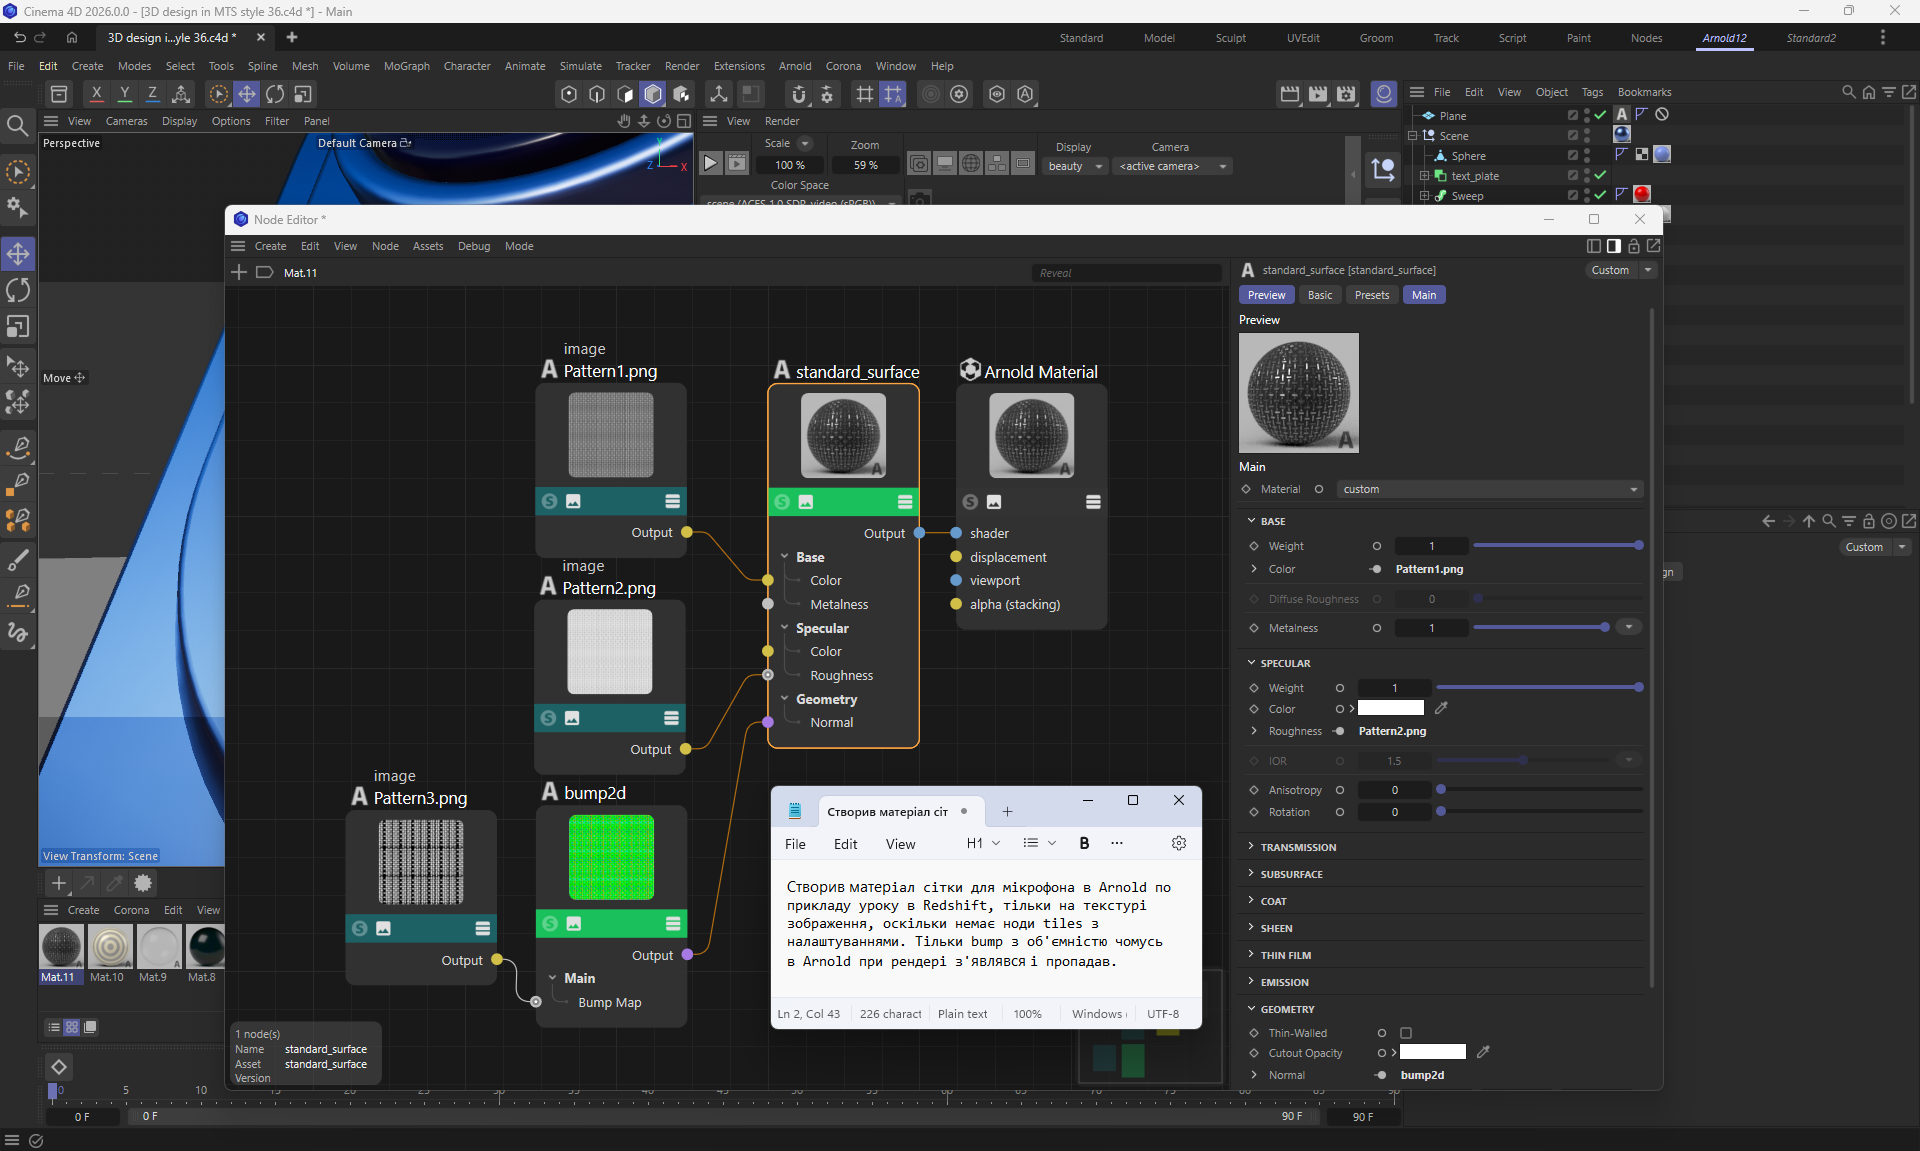Expand the TRANSMISSION section

(1297, 847)
